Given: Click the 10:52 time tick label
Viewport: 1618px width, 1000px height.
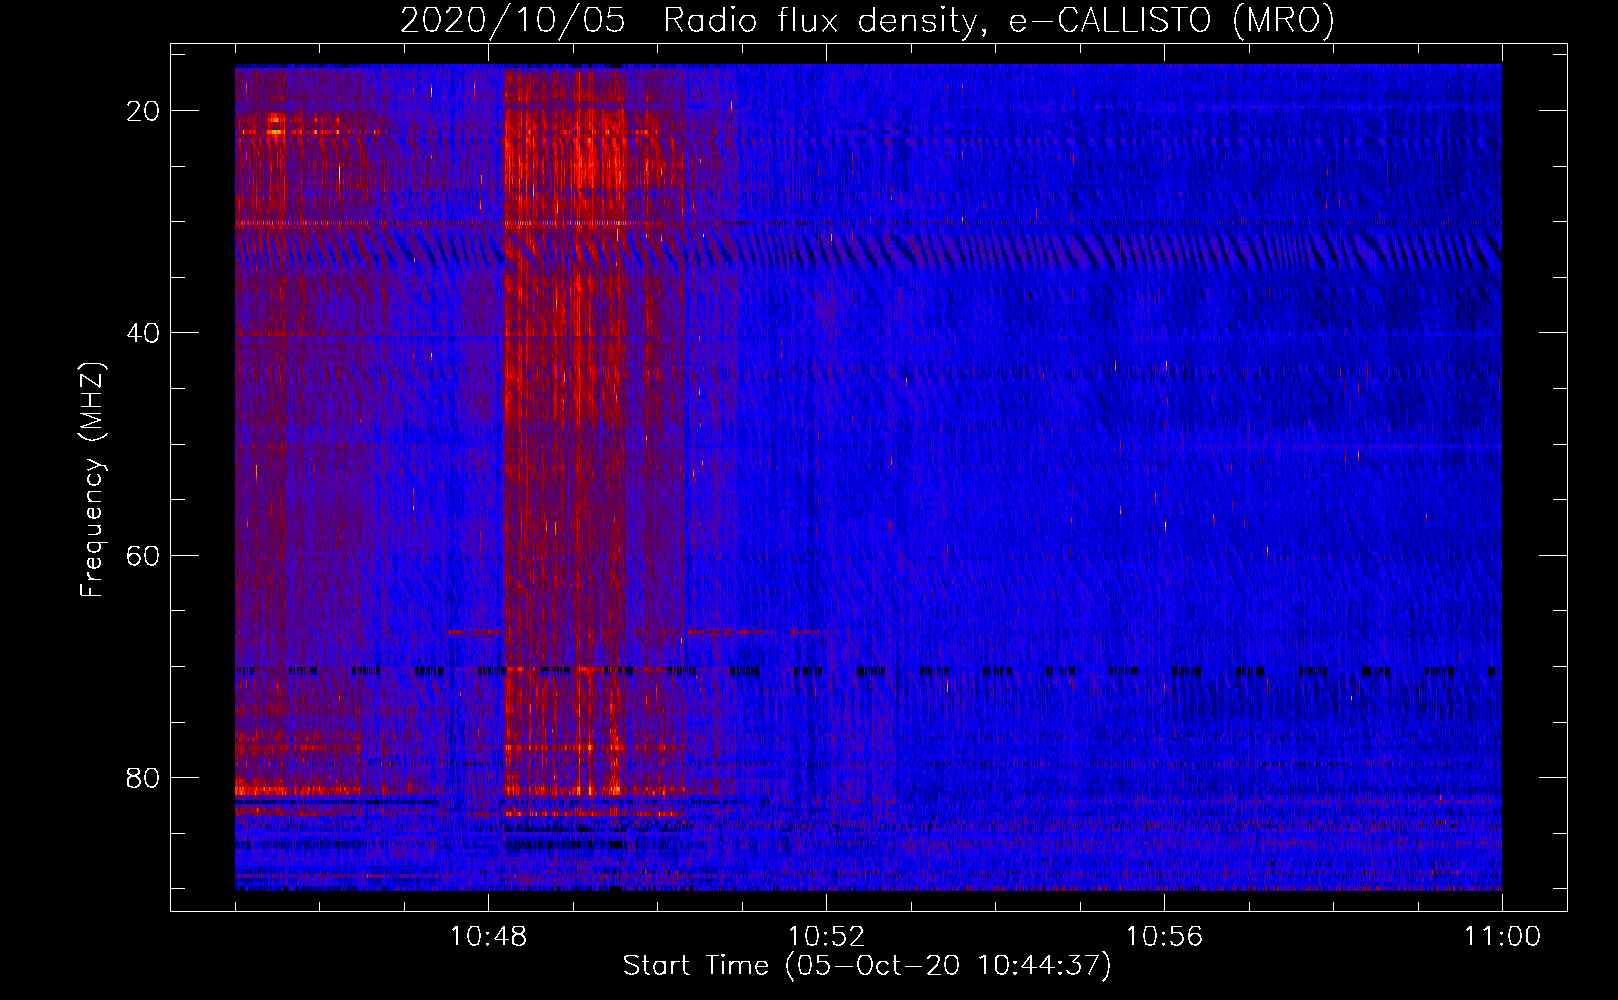Looking at the screenshot, I should click(x=826, y=937).
